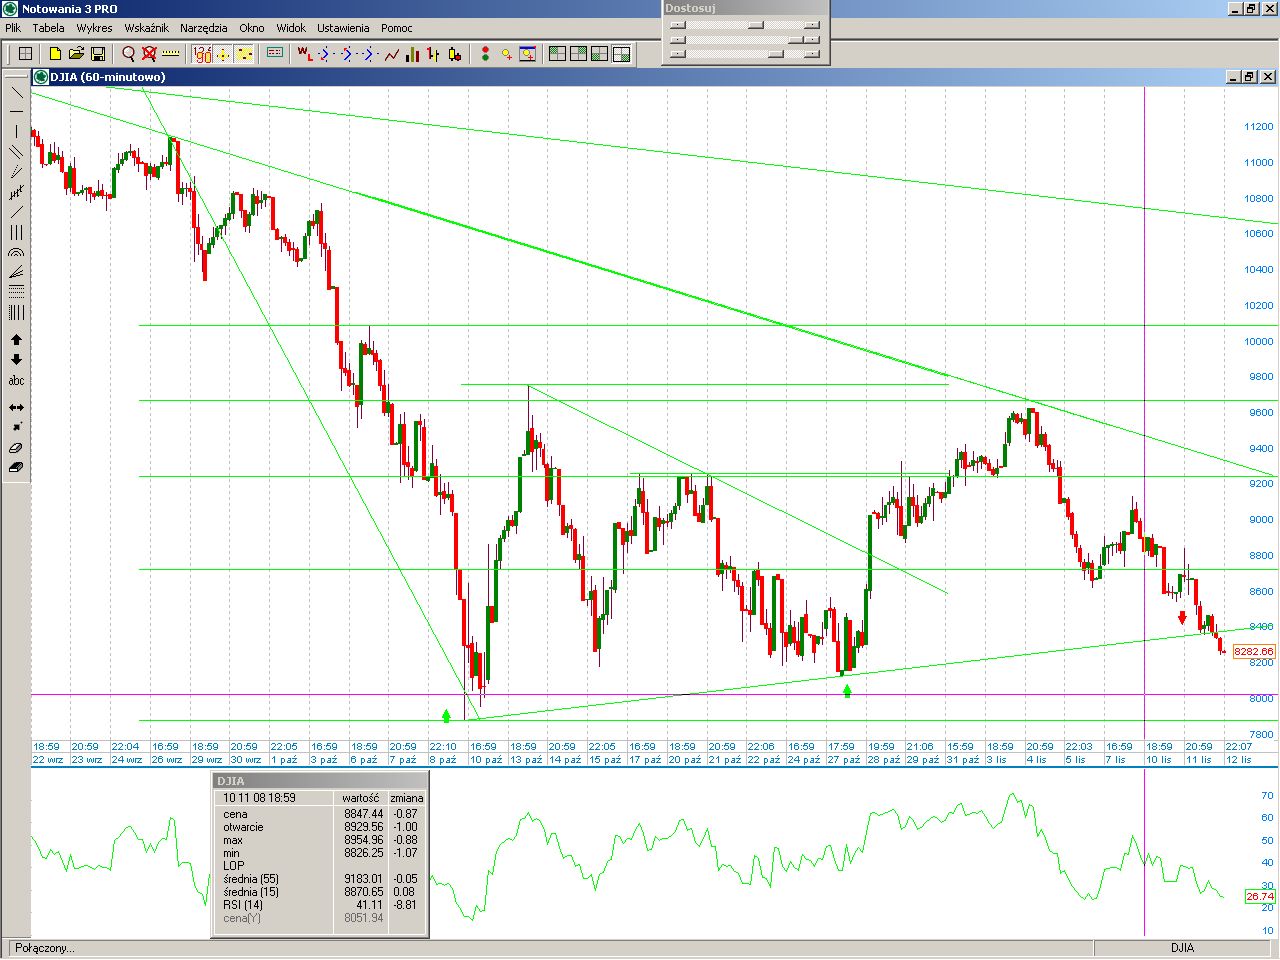Image resolution: width=1280 pixels, height=960 pixels.
Task: Select the Fibonacci arcs drawing tool
Action: [x=16, y=253]
